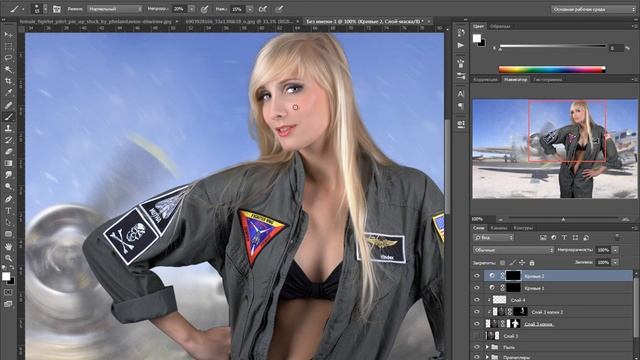The height and width of the screenshot is (360, 640).
Task: Click the color spectrum ramp
Action: coord(552,69)
